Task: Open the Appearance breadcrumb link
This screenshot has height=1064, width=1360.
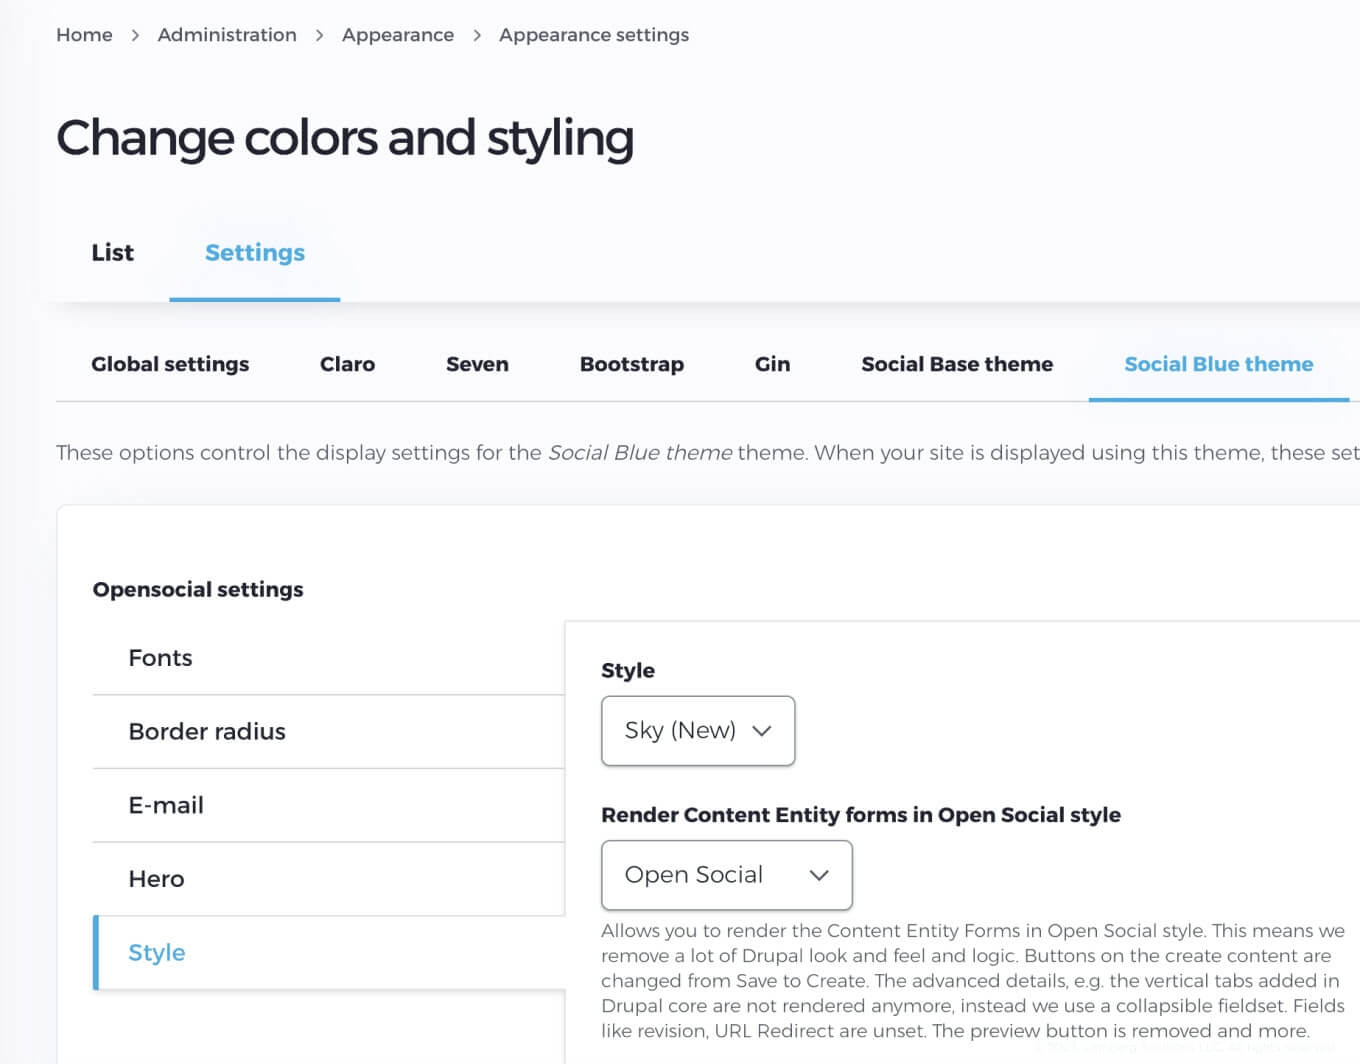Action: click(x=398, y=35)
